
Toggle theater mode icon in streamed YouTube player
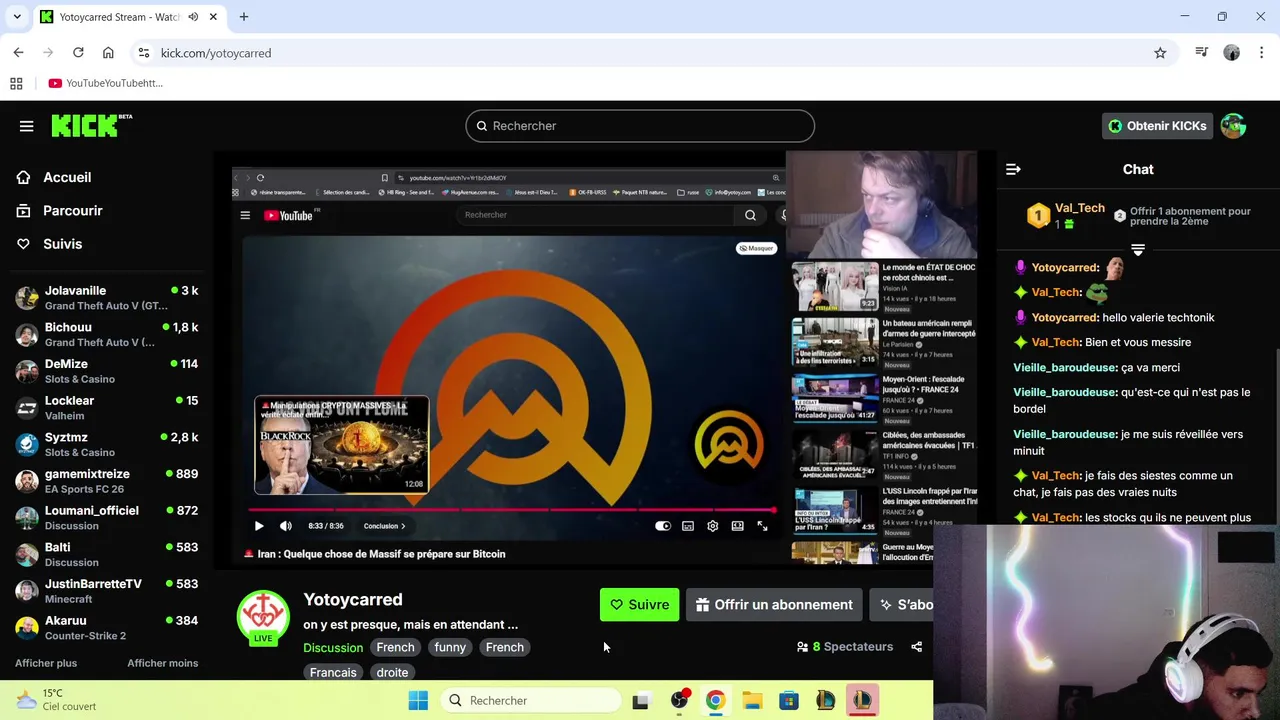[x=737, y=526]
